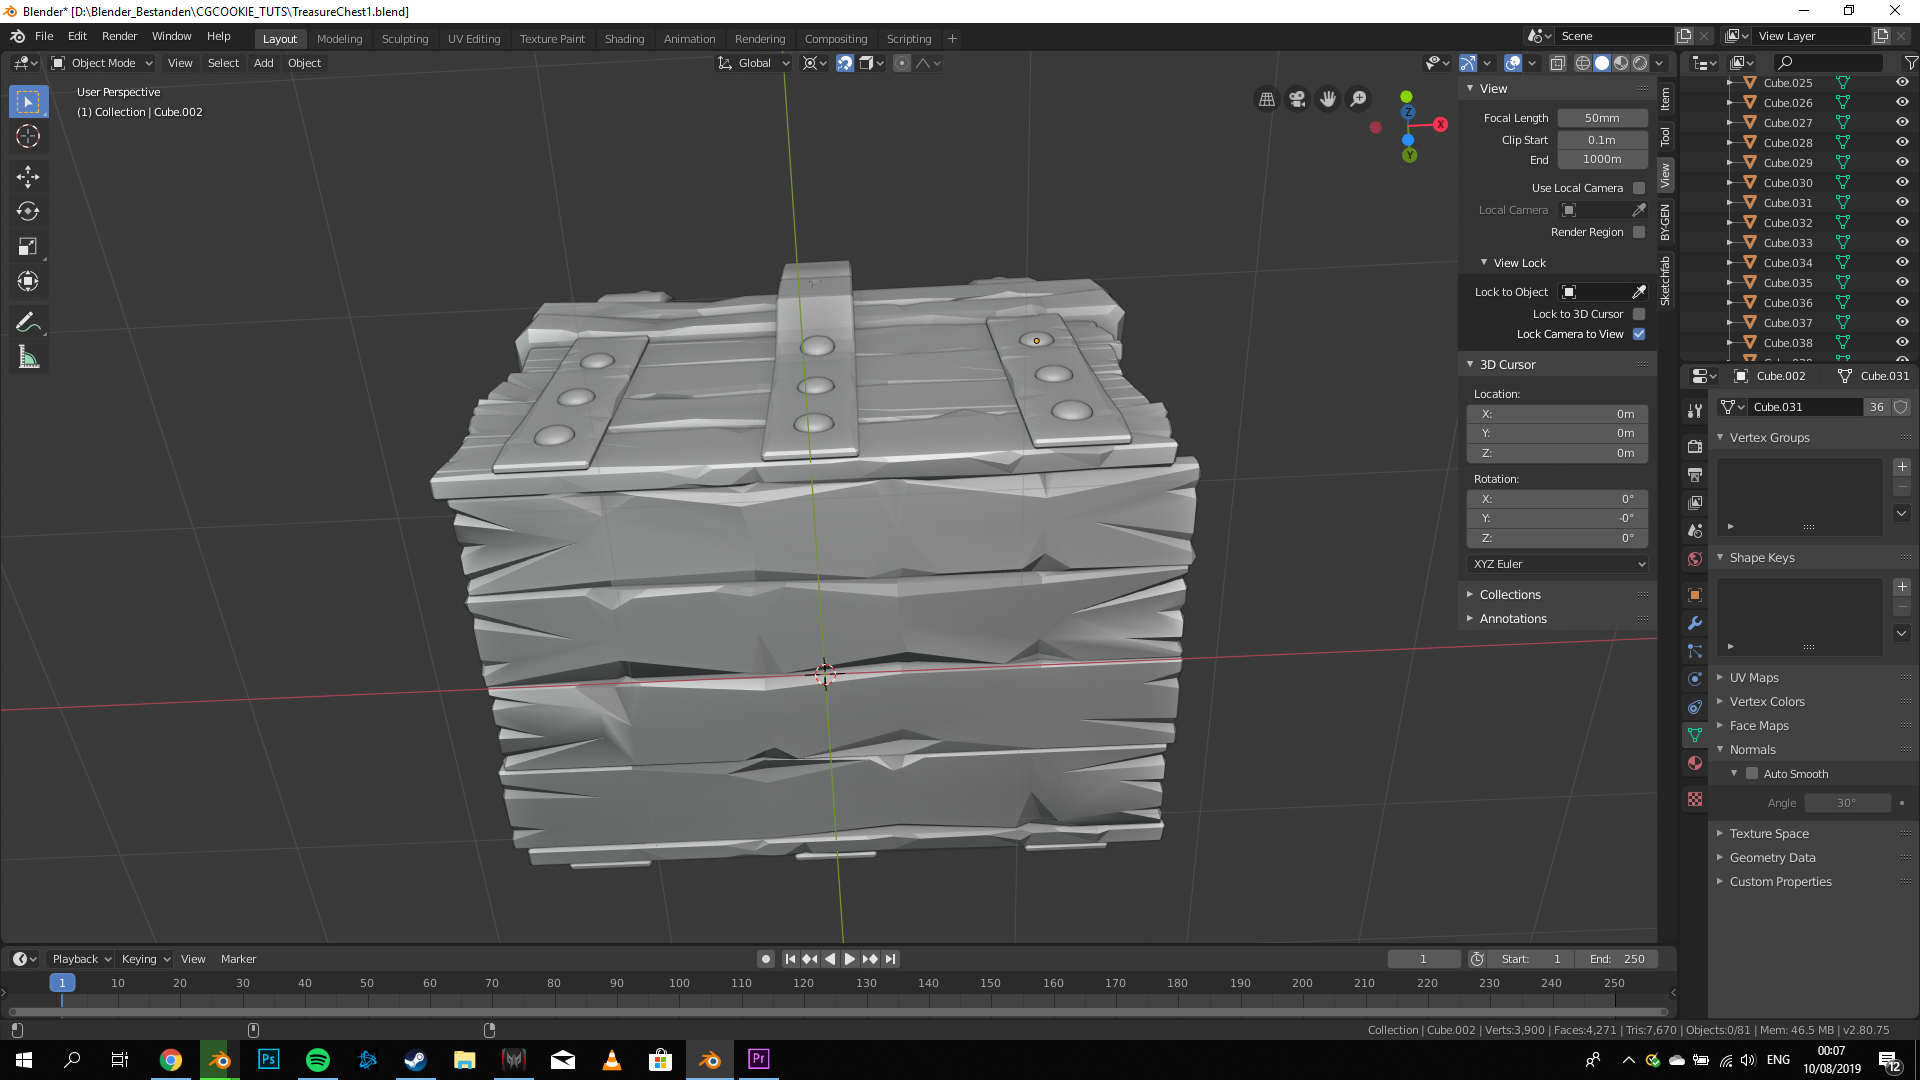Select the Measure tool

28,357
